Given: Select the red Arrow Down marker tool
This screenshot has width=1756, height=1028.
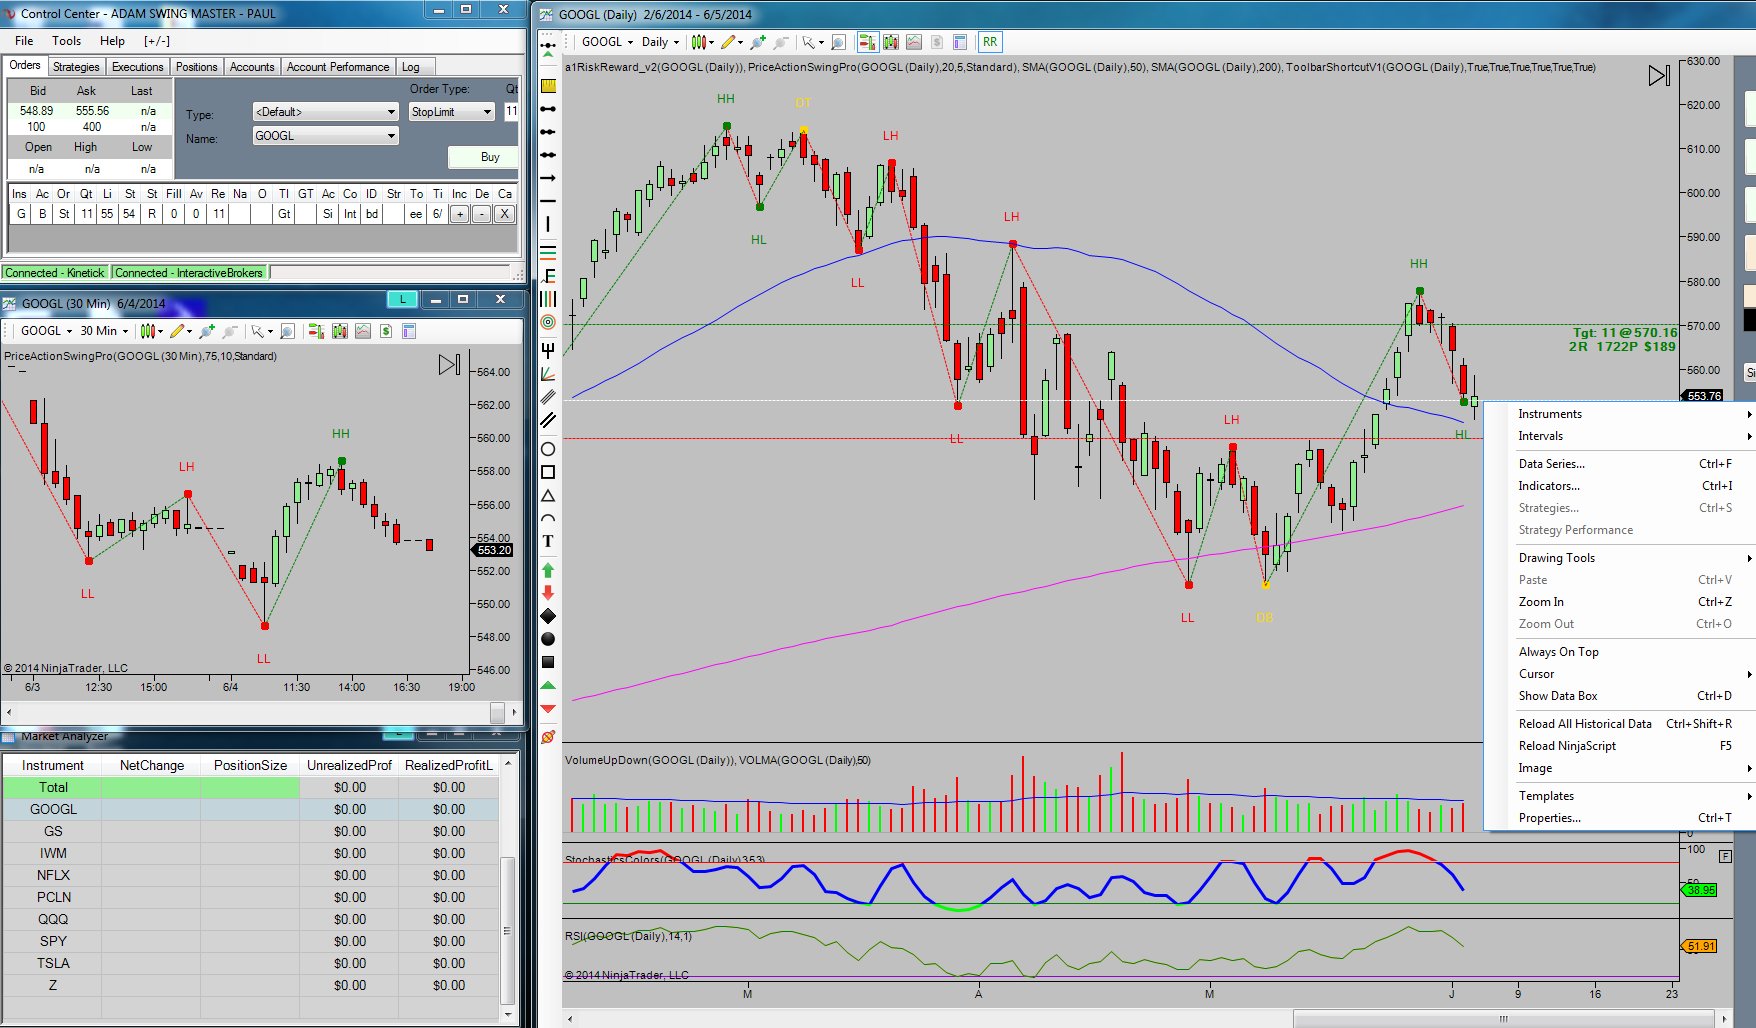Looking at the screenshot, I should (x=548, y=593).
